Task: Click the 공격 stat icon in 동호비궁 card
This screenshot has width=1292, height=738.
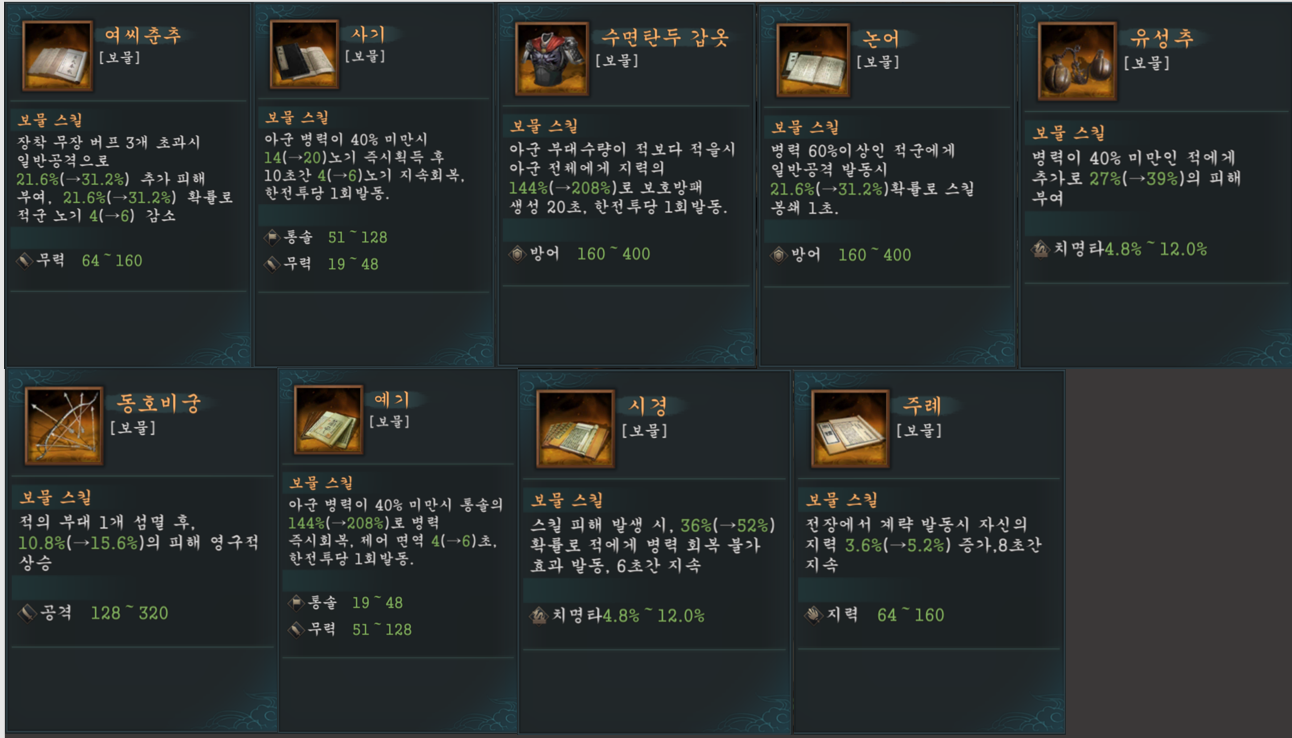Action: pyautogui.click(x=28, y=612)
